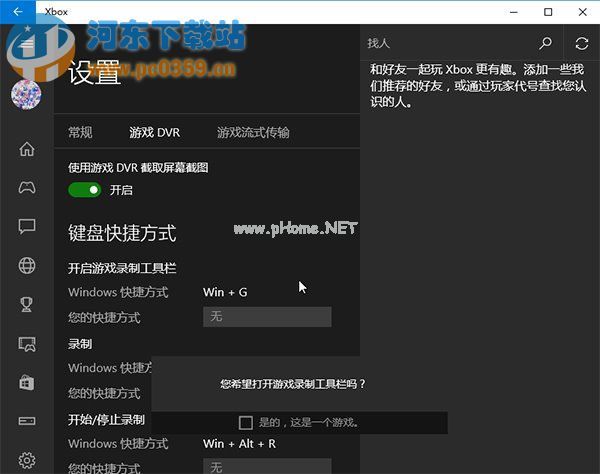Image resolution: width=600 pixels, height=474 pixels.
Task: Open the Connect console icon
Action: pyautogui.click(x=27, y=421)
